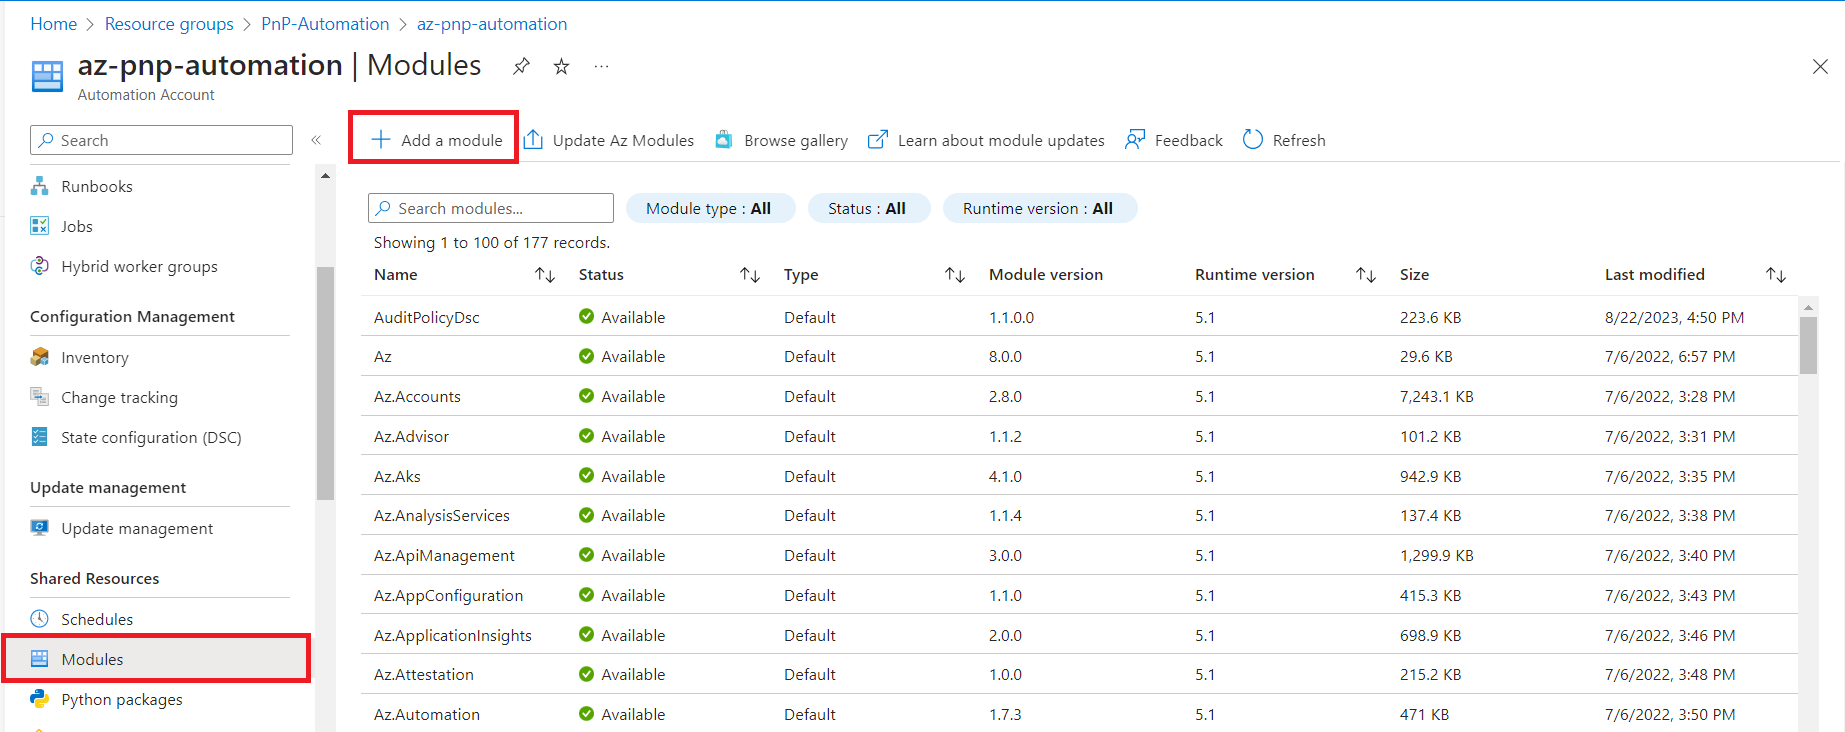
Task: Click the Refresh icon in toolbar
Action: (x=1253, y=140)
